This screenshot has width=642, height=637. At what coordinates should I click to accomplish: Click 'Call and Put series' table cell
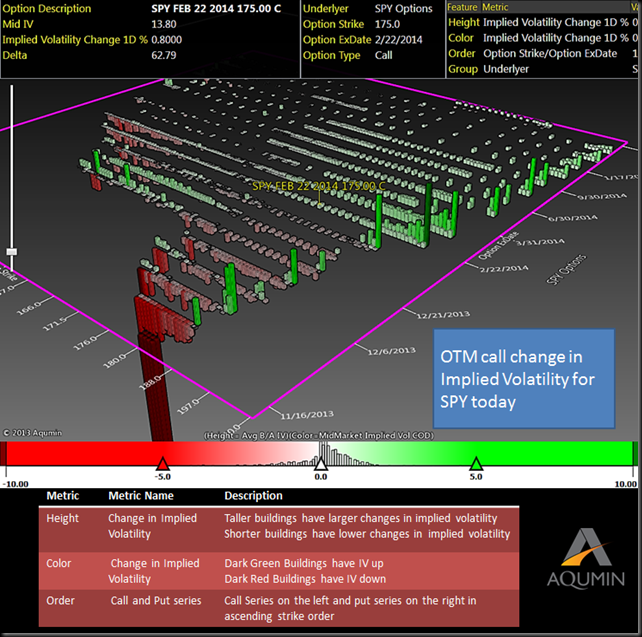pyautogui.click(x=156, y=601)
